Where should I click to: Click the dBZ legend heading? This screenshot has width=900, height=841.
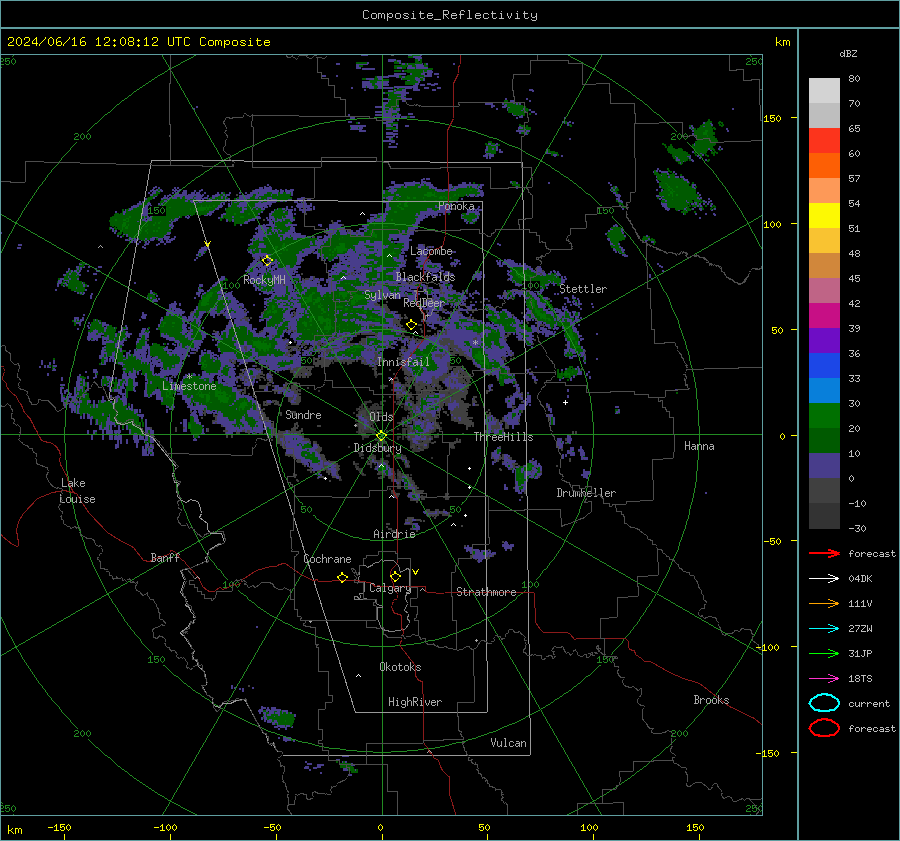point(848,54)
